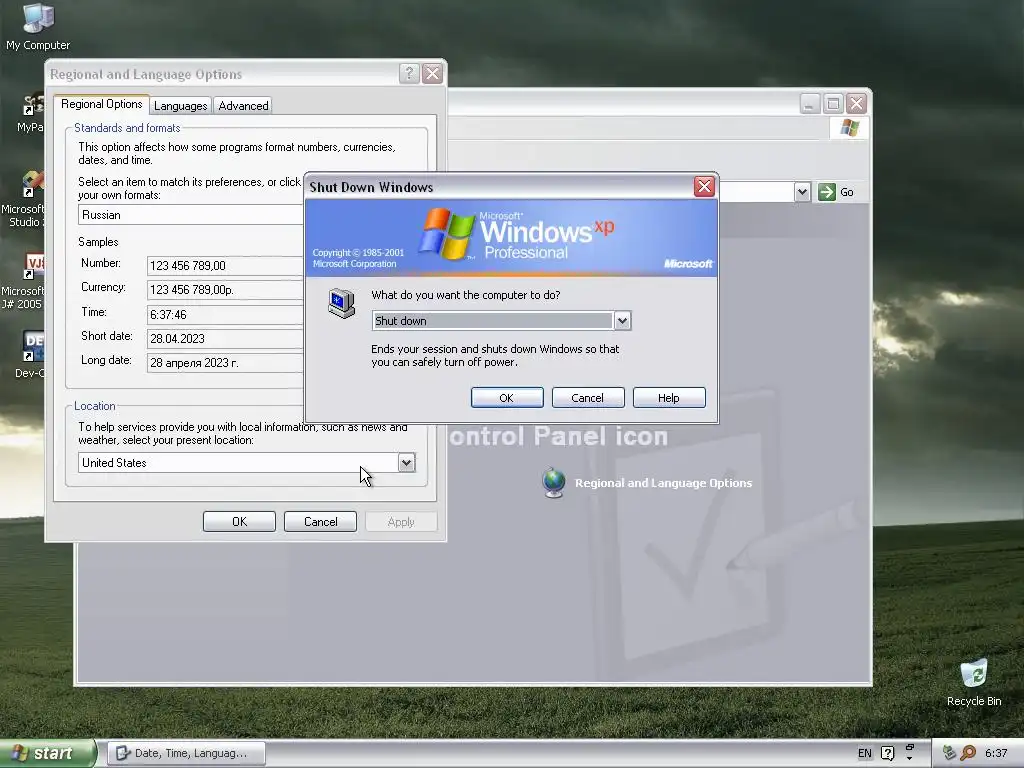Viewport: 1024px width, 768px height.
Task: Click the computer icon in Shut Down dialog
Action: pyautogui.click(x=342, y=304)
